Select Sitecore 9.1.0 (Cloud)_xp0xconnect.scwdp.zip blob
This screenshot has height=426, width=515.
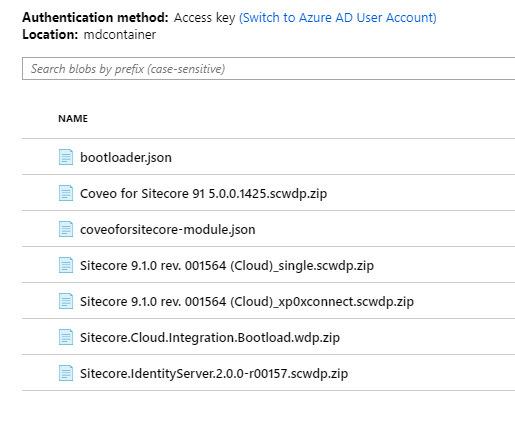tap(247, 302)
